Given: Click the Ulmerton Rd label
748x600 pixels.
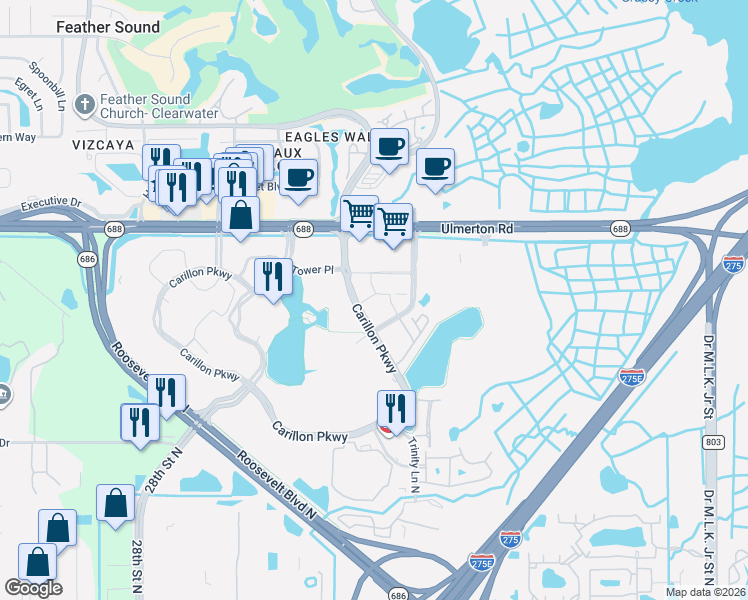Looking at the screenshot, I should (x=477, y=229).
